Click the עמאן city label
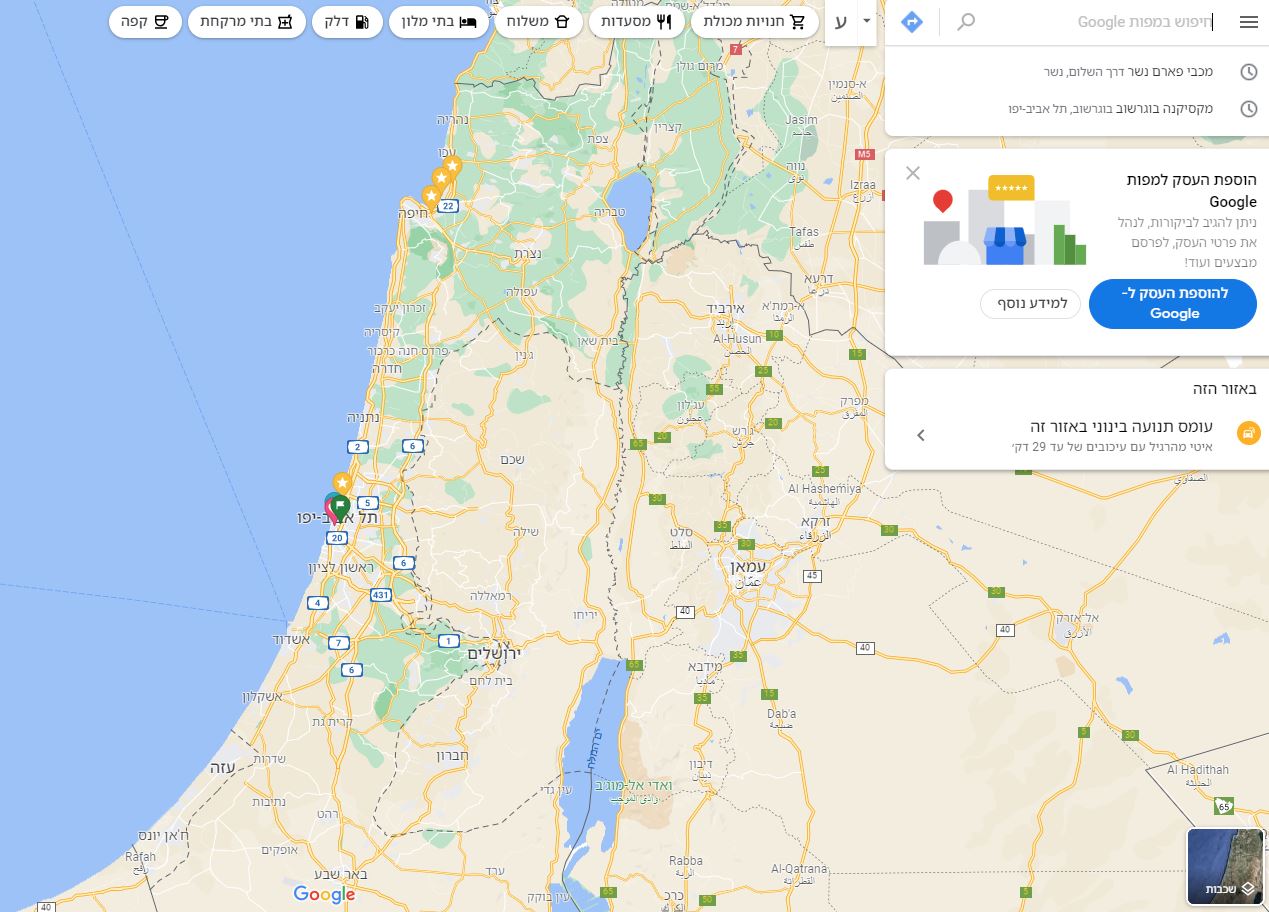1269x912 pixels. pyautogui.click(x=748, y=567)
